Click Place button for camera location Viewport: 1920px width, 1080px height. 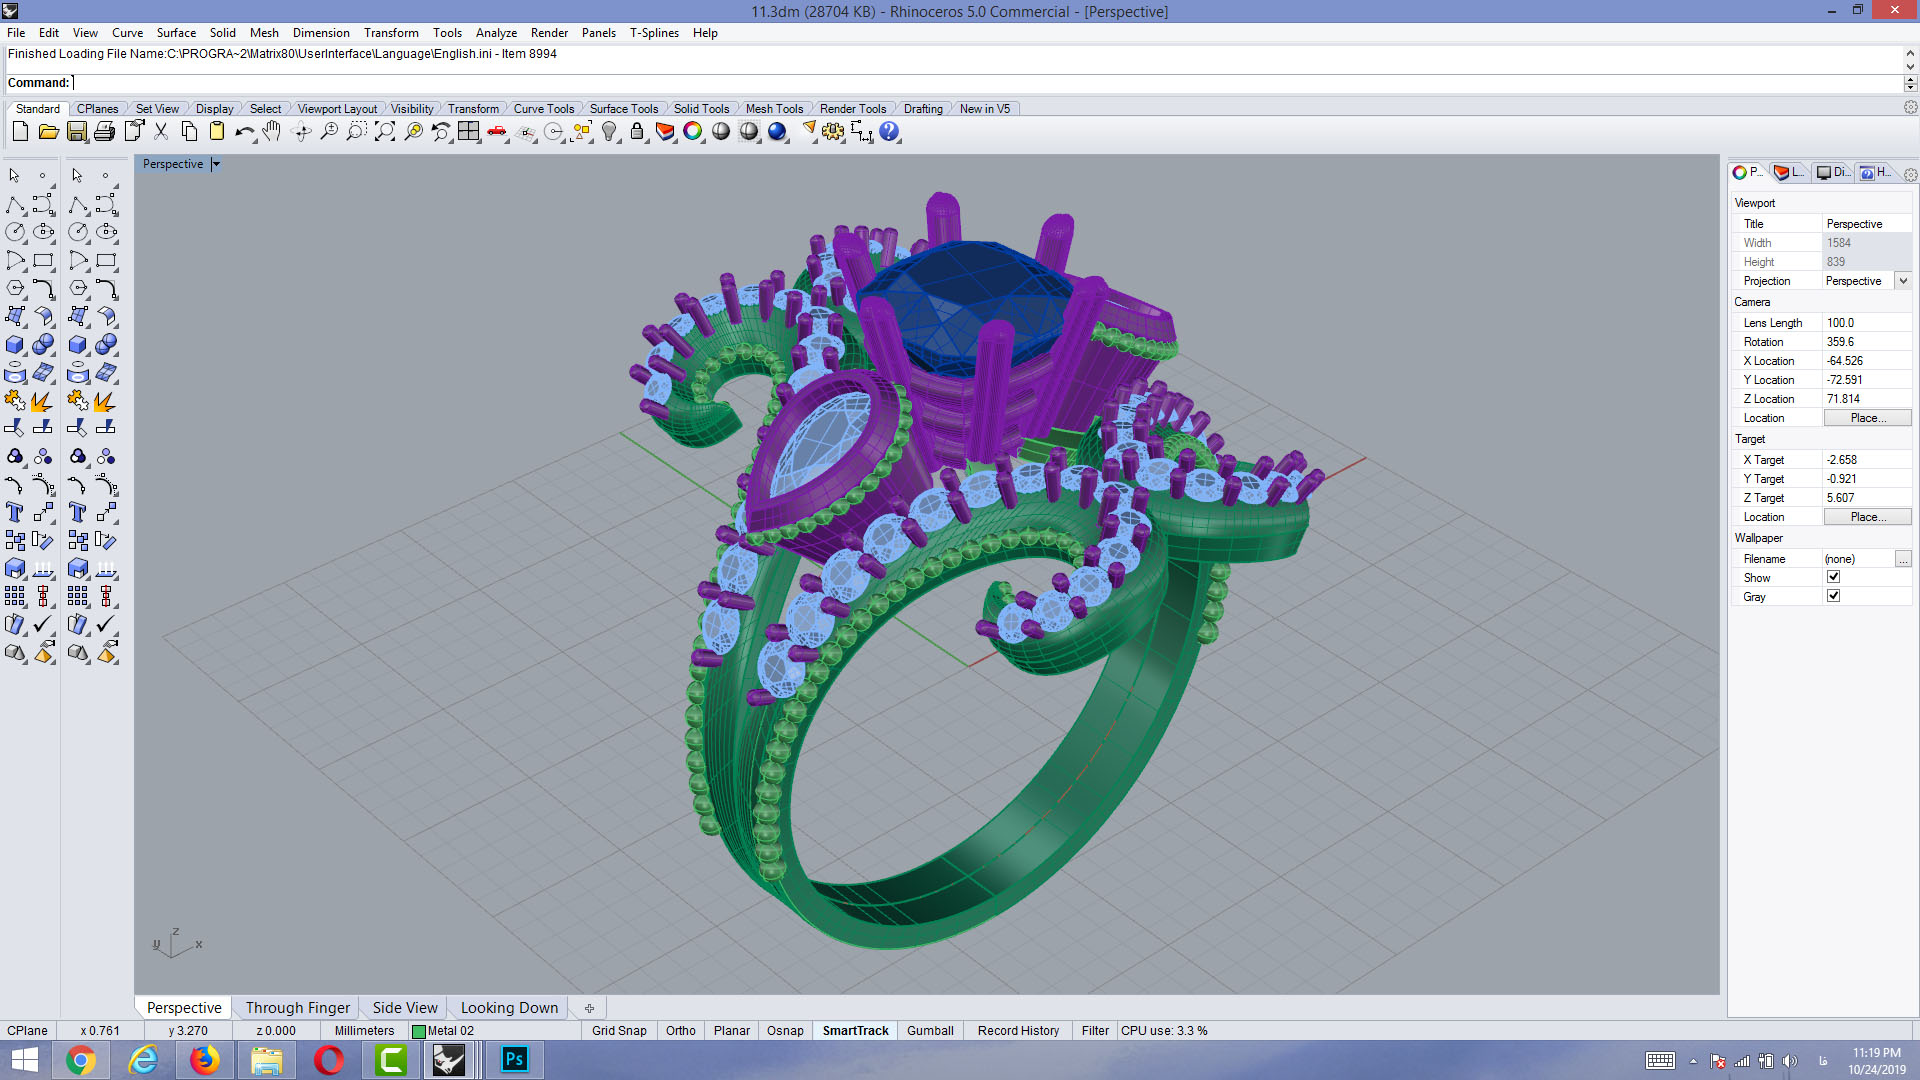click(x=1867, y=418)
